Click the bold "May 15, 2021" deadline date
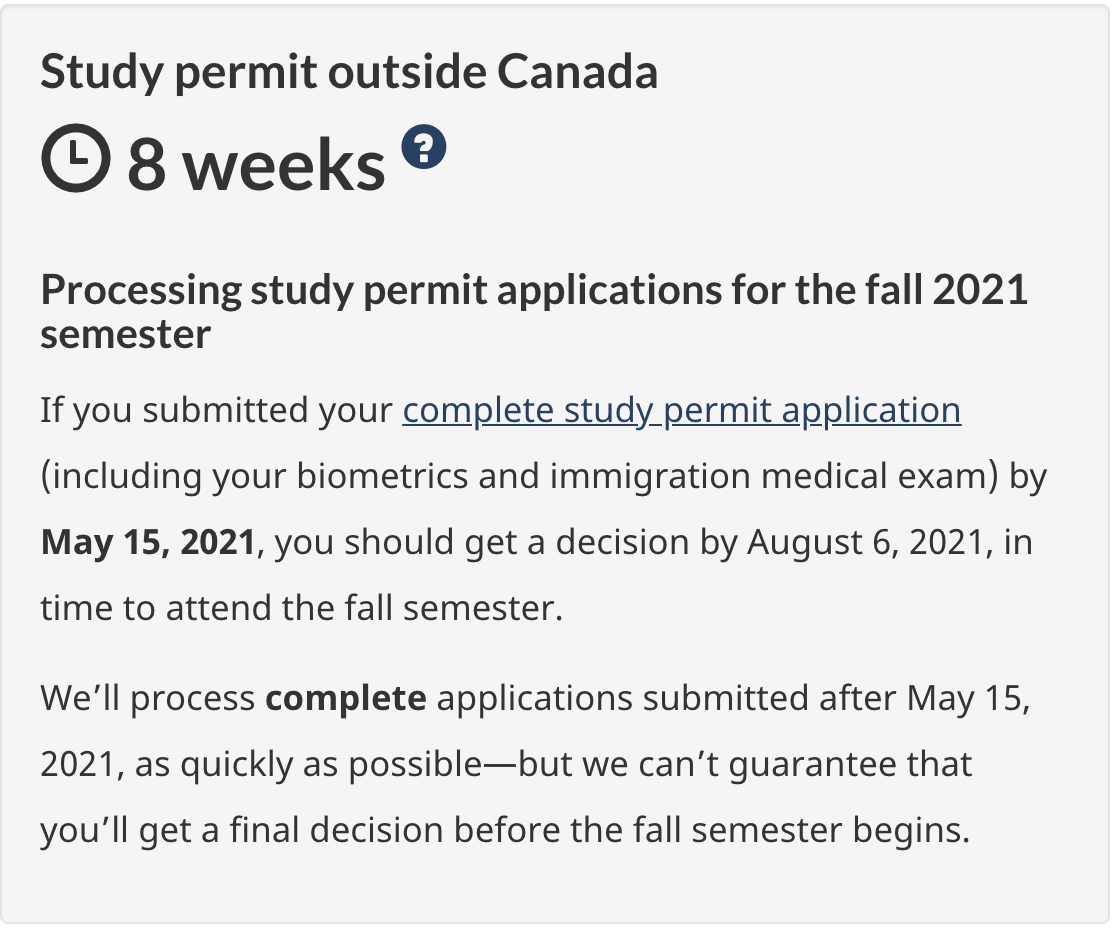Viewport: 1118px width, 928px height. click(x=148, y=542)
